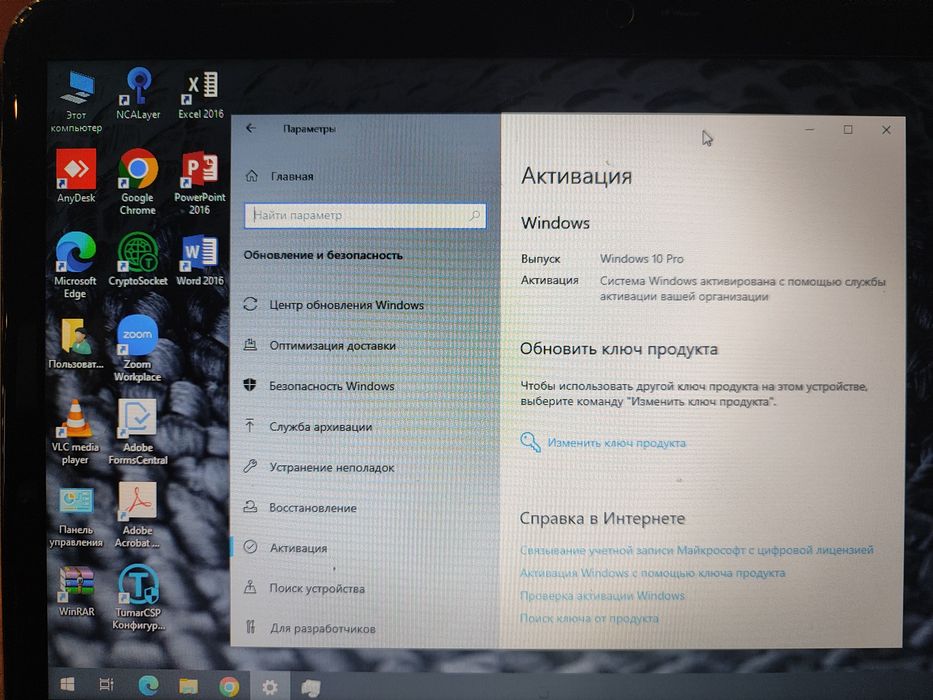The image size is (933, 700).
Task: Click the Найти параметр search field
Action: click(x=365, y=215)
